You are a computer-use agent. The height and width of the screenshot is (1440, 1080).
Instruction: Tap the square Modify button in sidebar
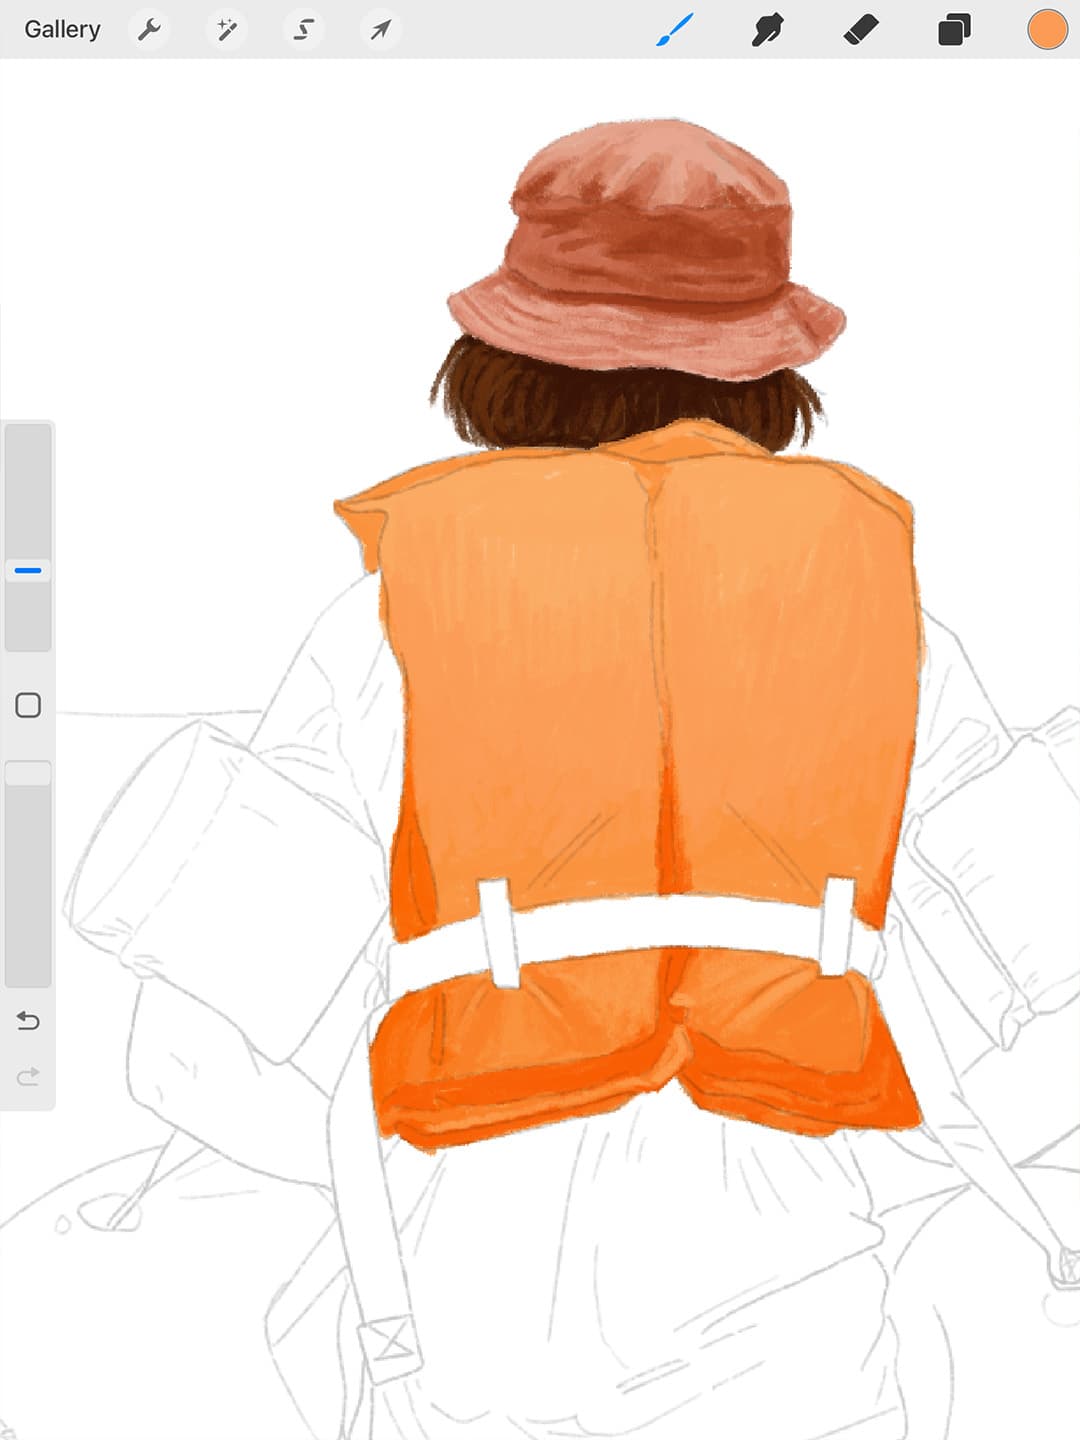pos(28,705)
